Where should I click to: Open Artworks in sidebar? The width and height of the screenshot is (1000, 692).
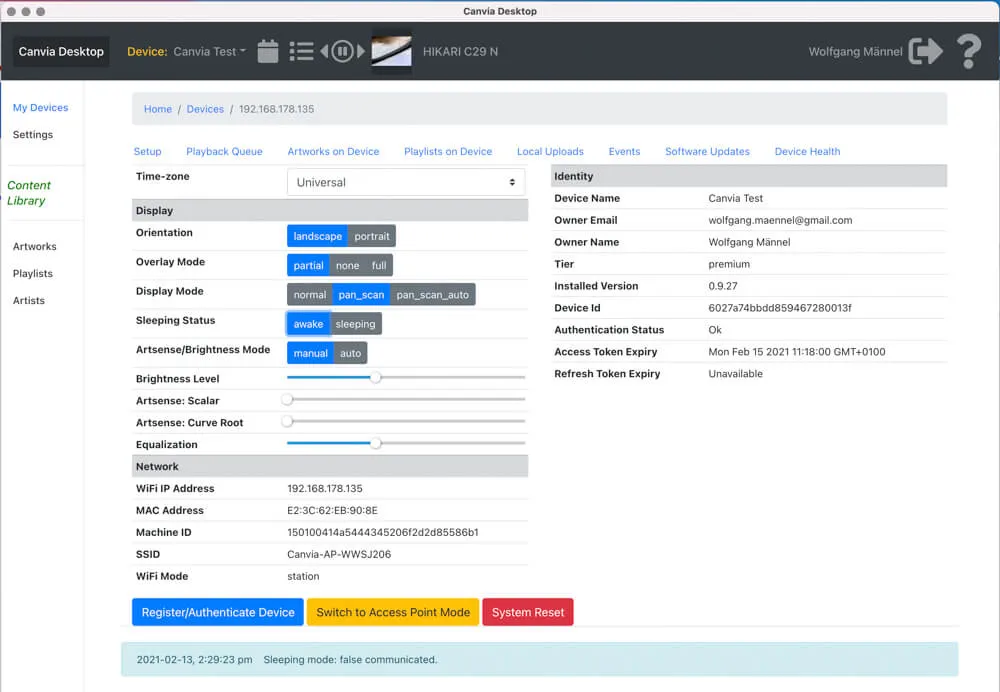tap(35, 246)
